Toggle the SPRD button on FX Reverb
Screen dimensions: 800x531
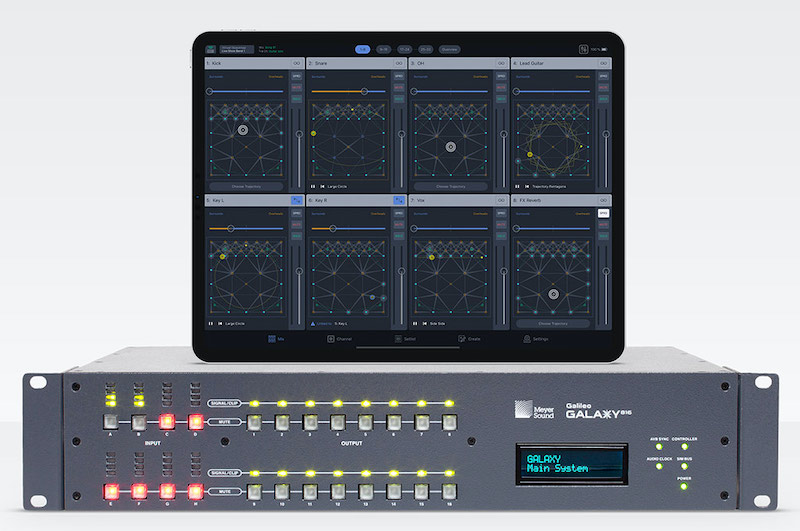tap(603, 214)
